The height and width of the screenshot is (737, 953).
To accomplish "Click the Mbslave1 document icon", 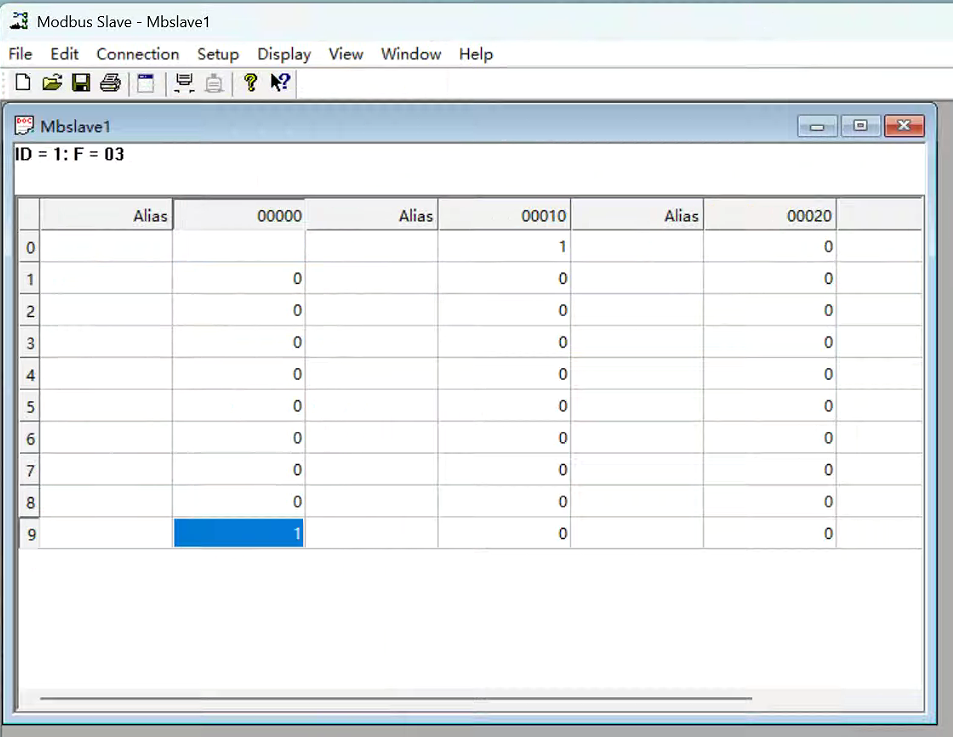I will point(24,126).
